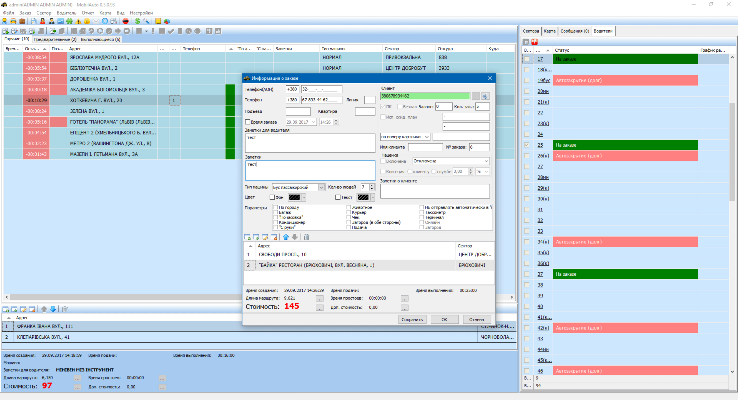Click the first add-address icon in the dialog
738x400 pixels.
point(248,236)
